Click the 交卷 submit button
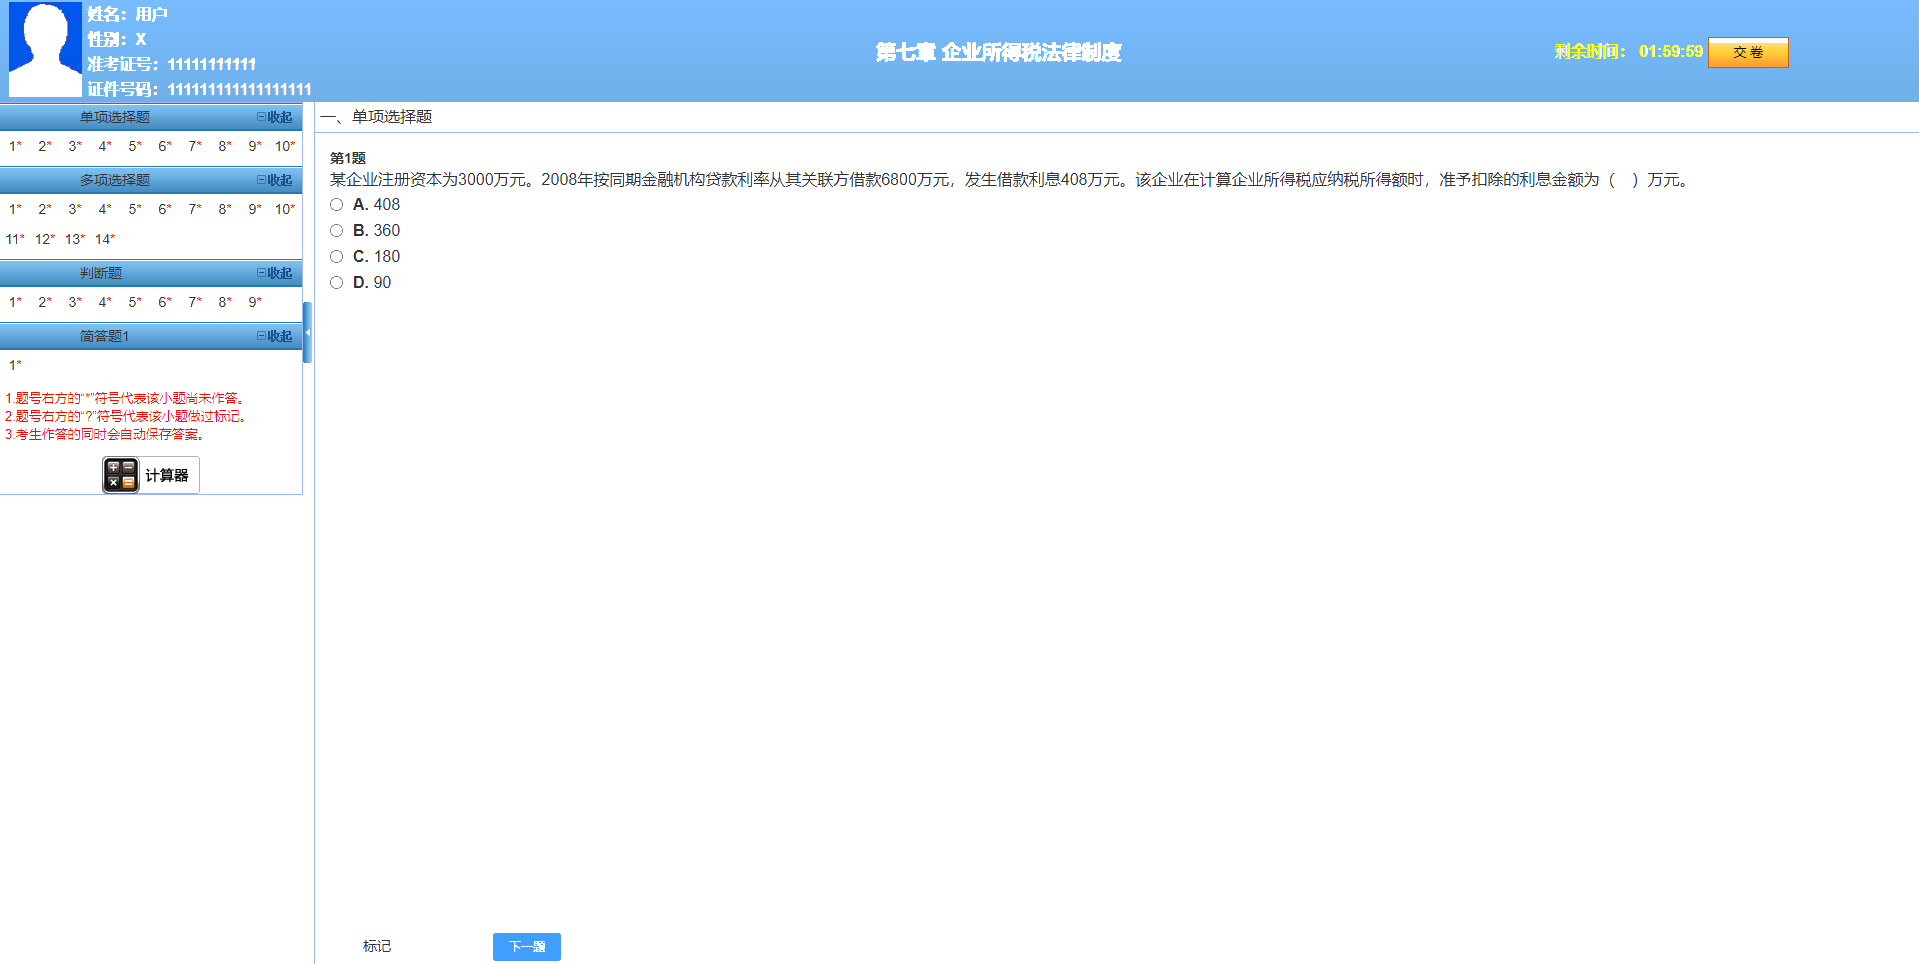The height and width of the screenshot is (964, 1919). [x=1748, y=52]
